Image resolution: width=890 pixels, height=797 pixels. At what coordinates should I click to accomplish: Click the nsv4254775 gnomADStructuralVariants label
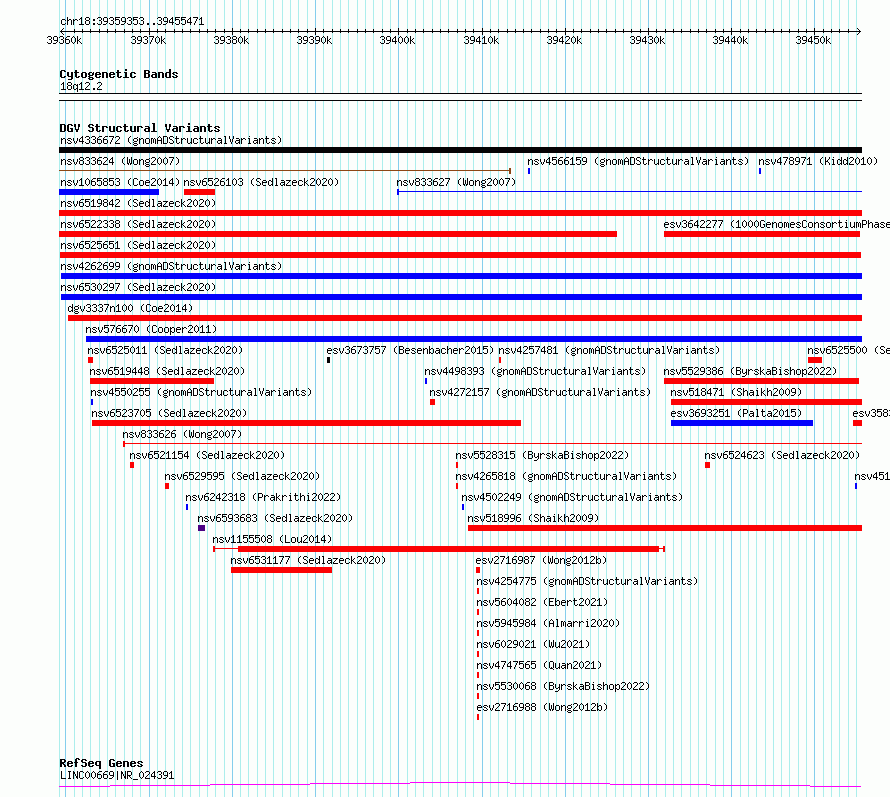click(x=587, y=581)
